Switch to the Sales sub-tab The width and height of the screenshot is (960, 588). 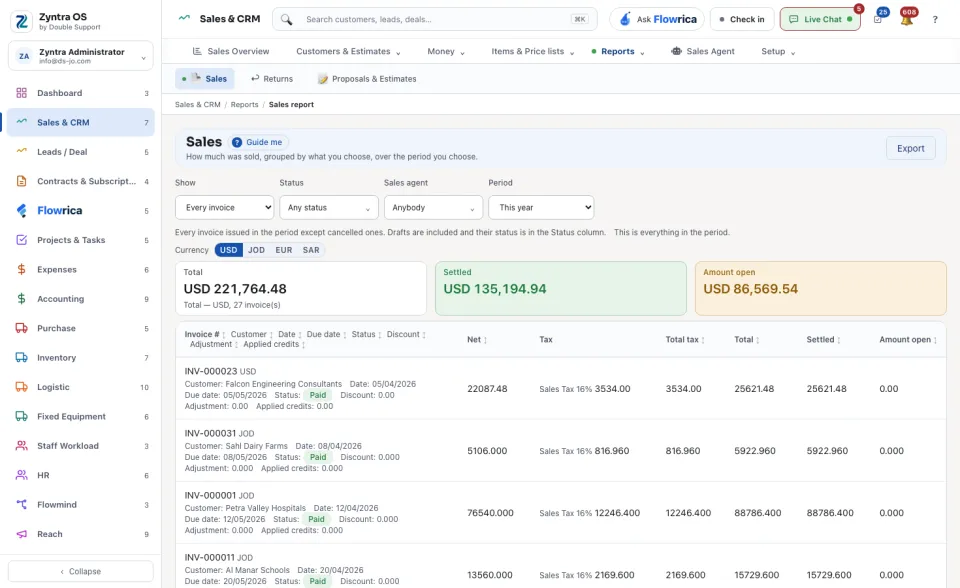point(204,78)
